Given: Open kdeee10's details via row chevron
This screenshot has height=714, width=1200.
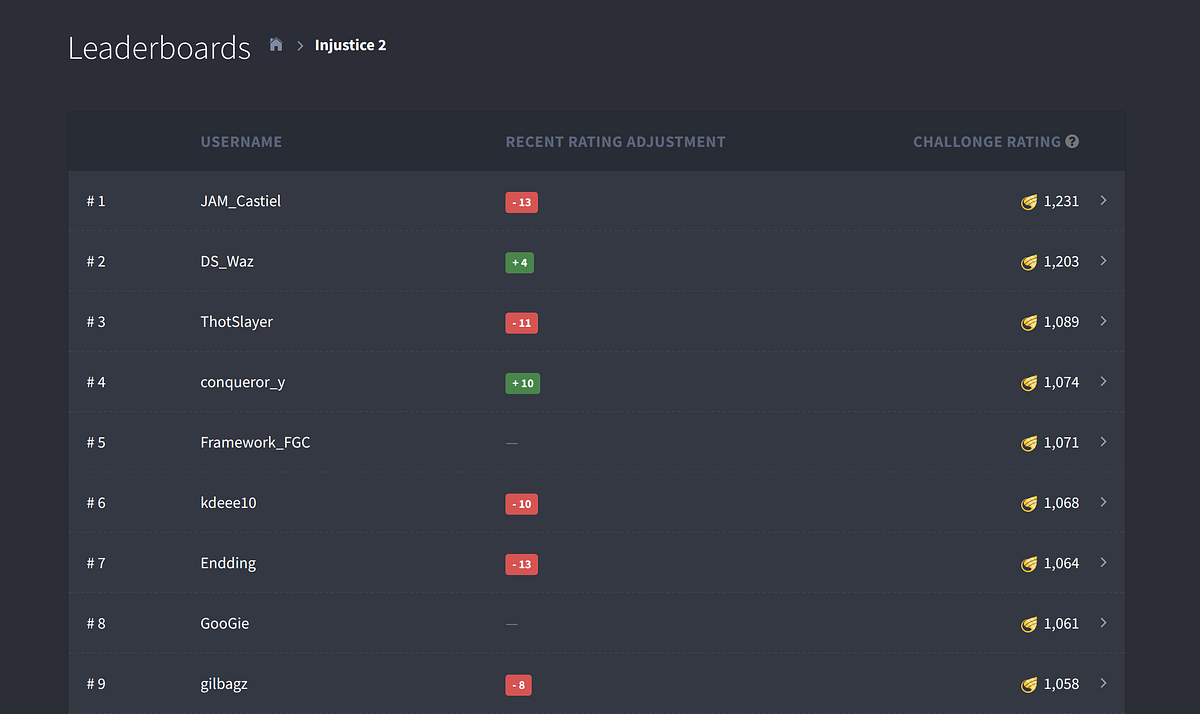Looking at the screenshot, I should [x=1103, y=502].
